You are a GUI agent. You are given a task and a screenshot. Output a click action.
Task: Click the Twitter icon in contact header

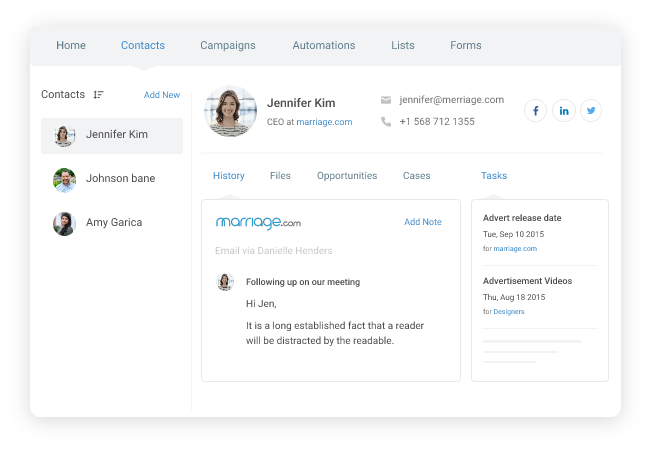pyautogui.click(x=591, y=111)
